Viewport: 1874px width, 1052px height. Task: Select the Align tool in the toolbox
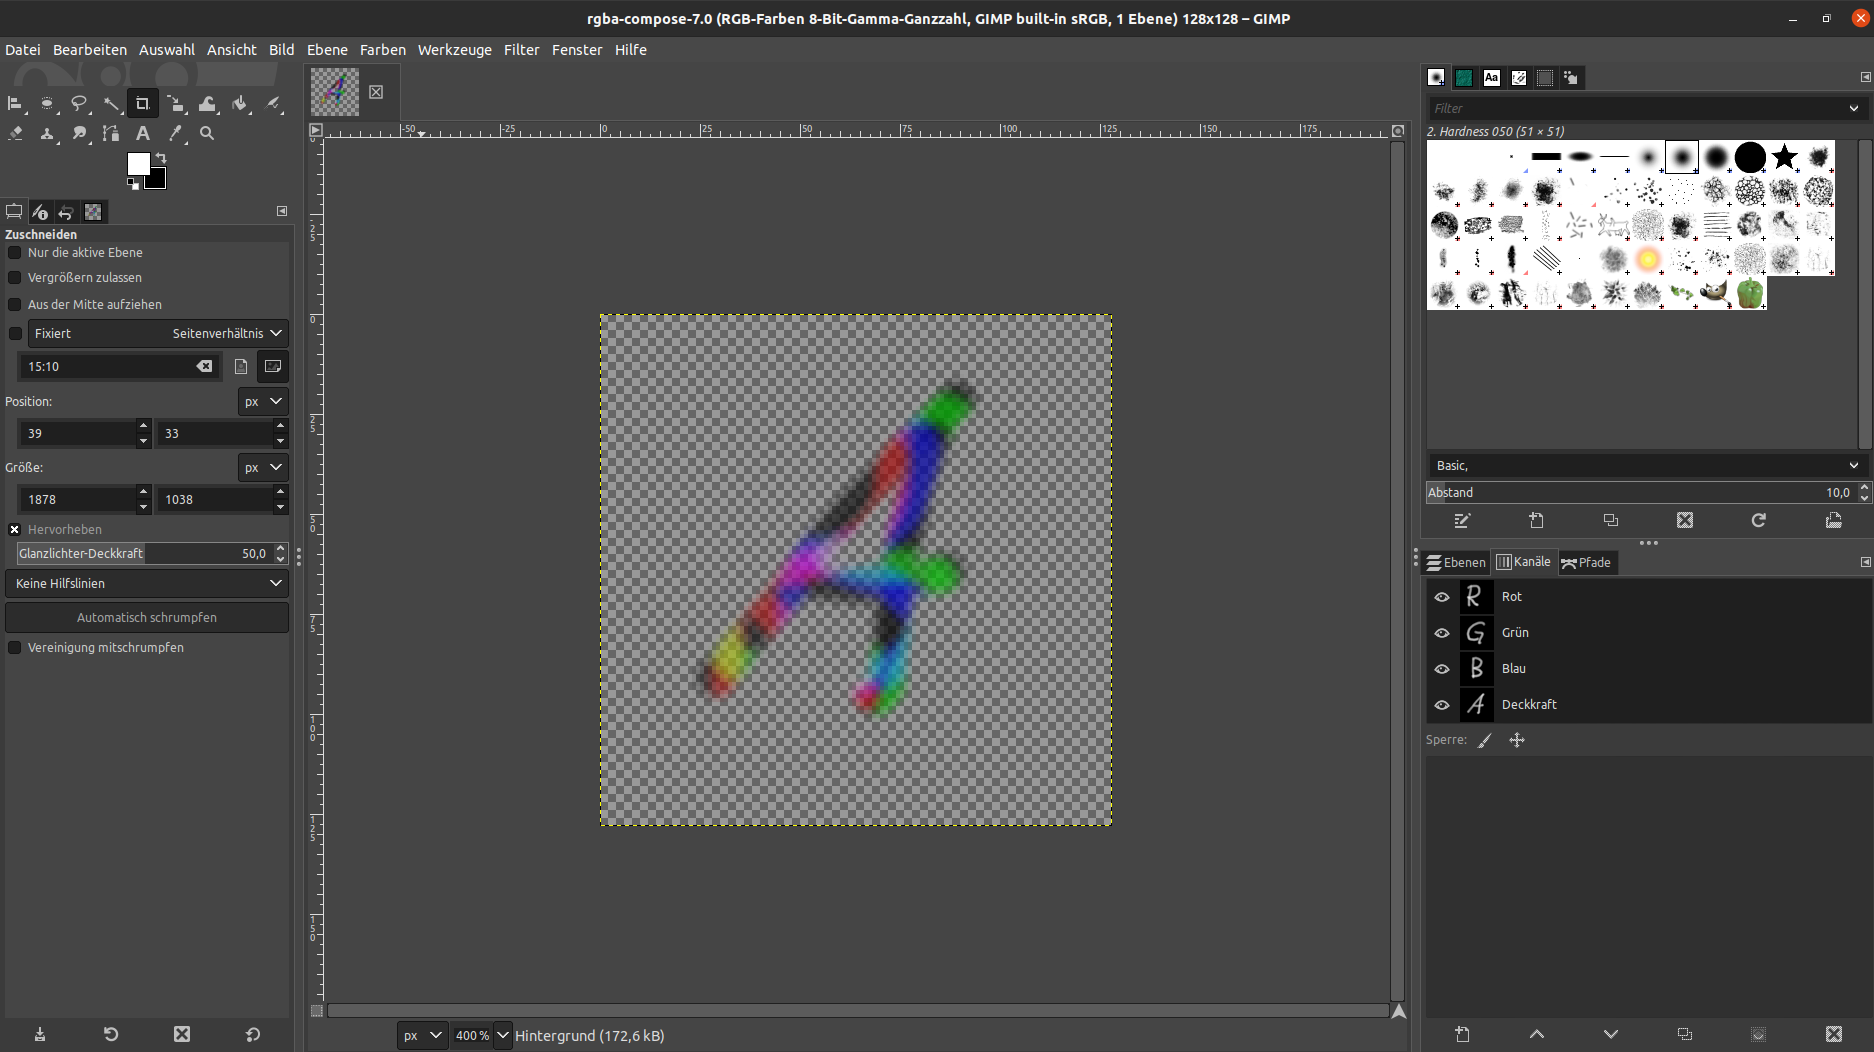coord(15,103)
